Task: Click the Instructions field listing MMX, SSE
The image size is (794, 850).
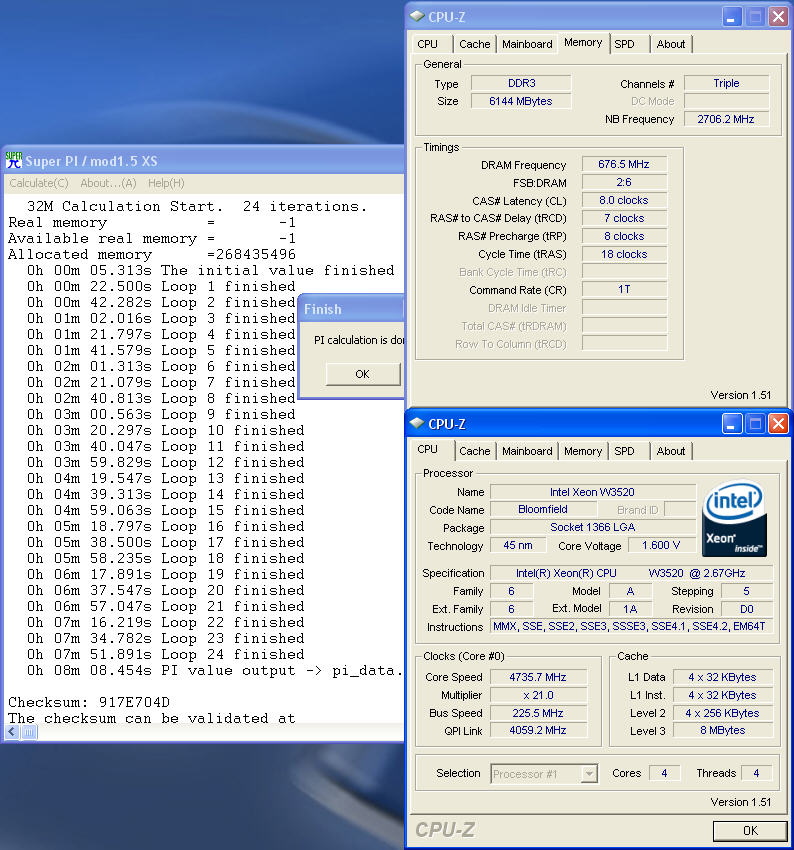Action: pyautogui.click(x=631, y=626)
